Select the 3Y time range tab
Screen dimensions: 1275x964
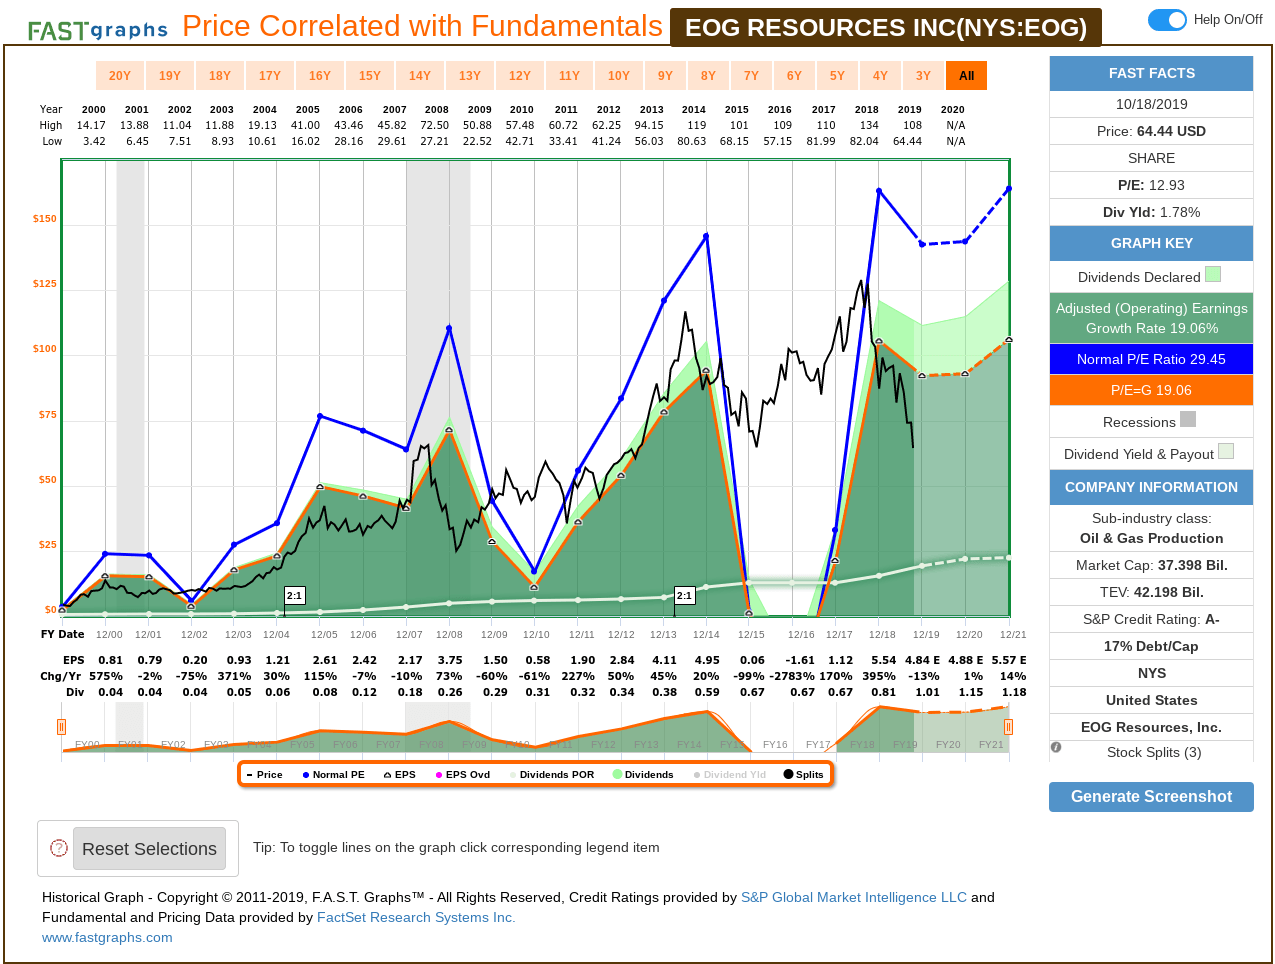(923, 76)
